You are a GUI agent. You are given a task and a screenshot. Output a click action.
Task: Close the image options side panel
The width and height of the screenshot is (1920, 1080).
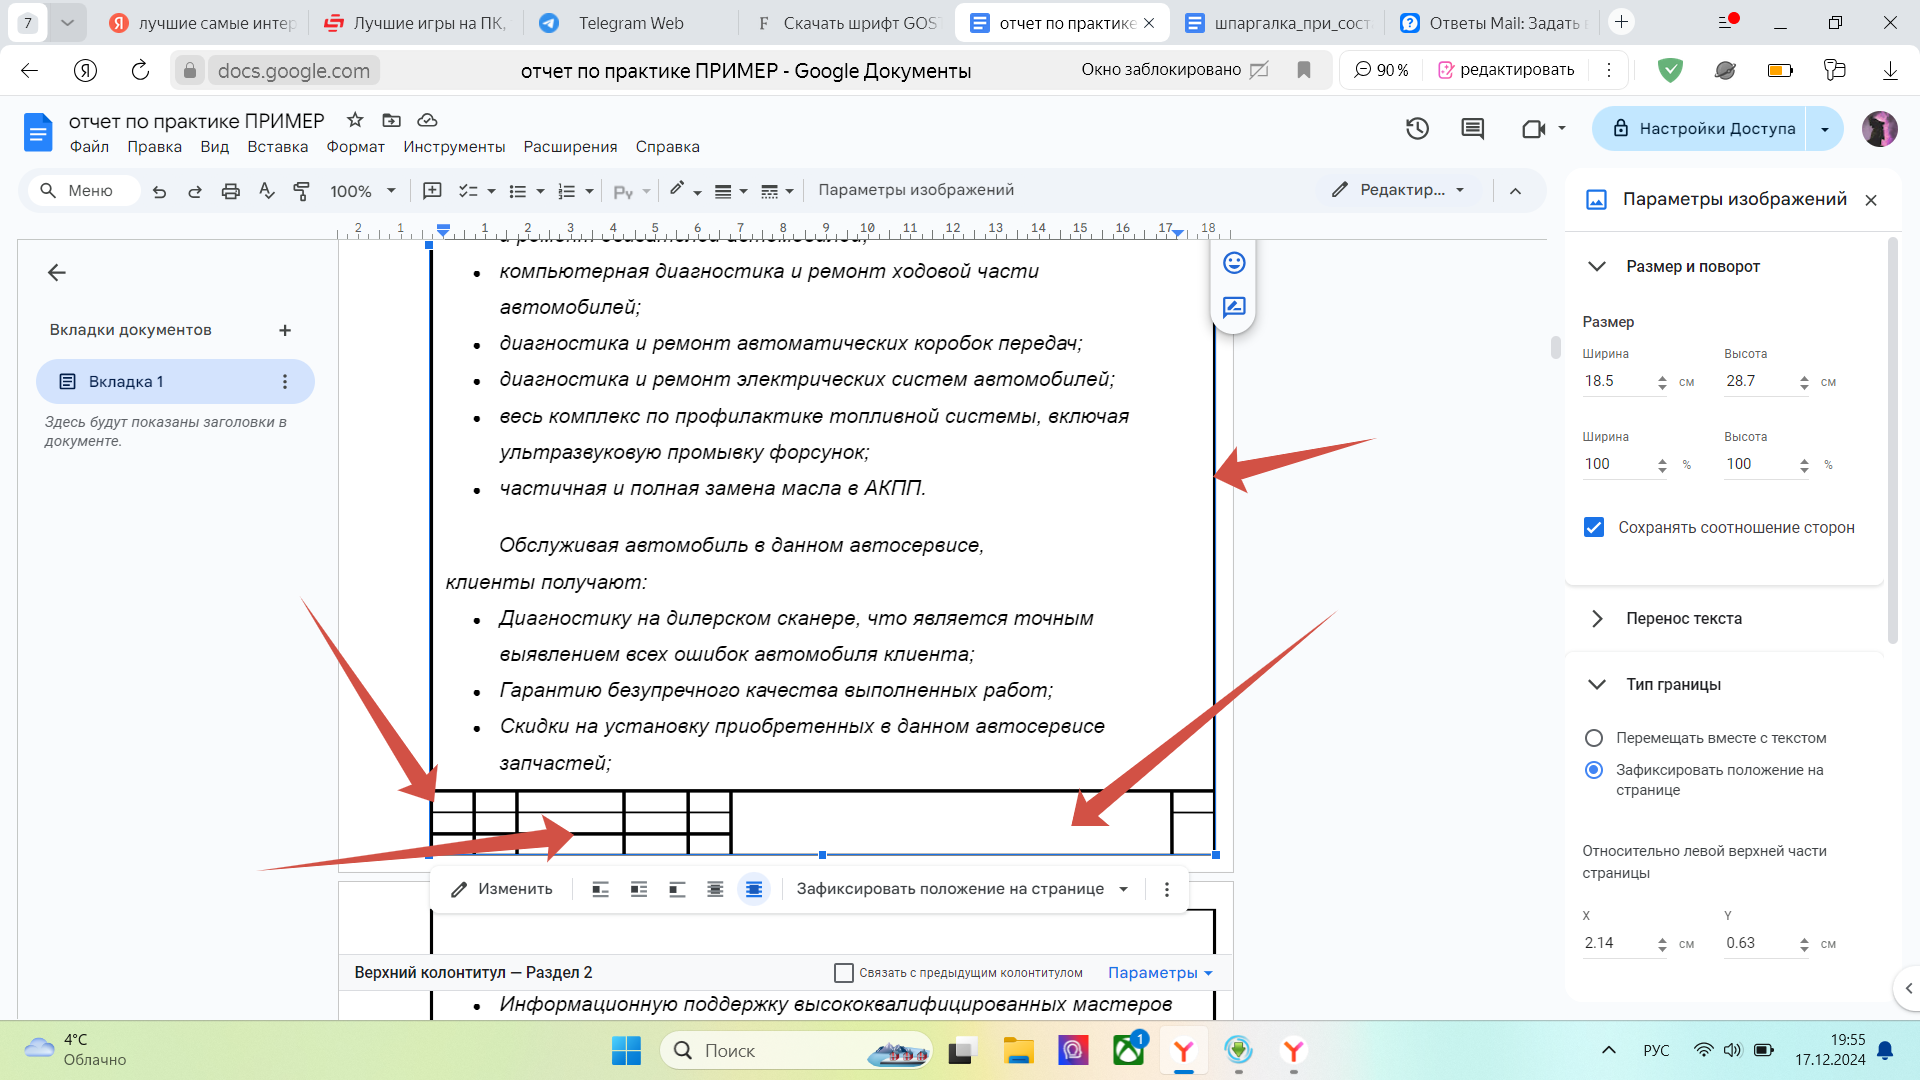click(1871, 200)
